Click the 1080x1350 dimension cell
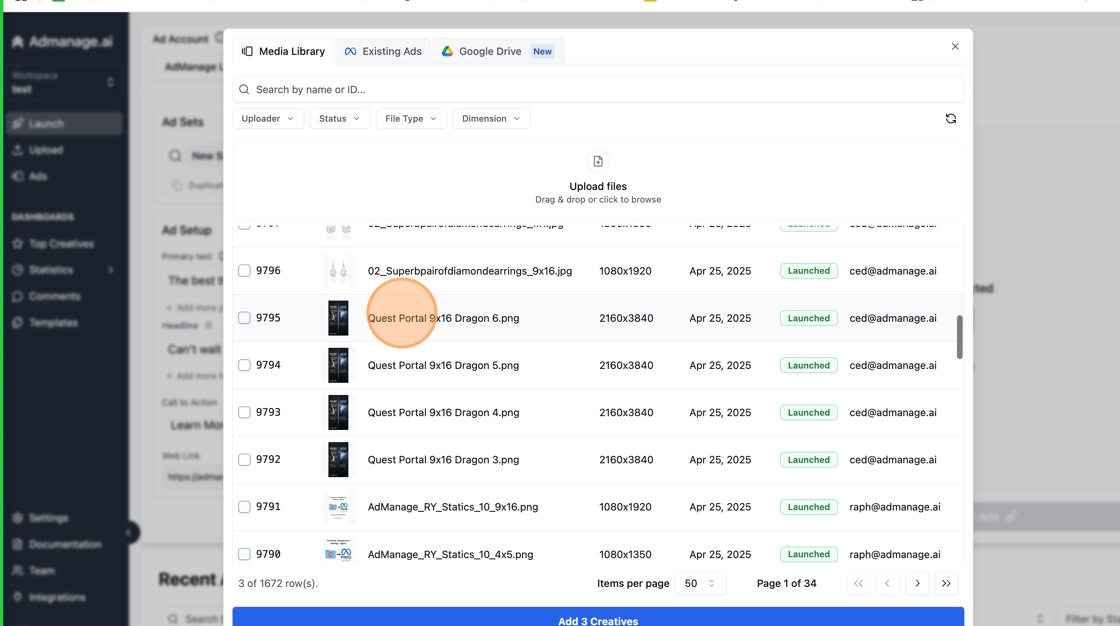Viewport: 1120px width, 626px height. (626, 554)
